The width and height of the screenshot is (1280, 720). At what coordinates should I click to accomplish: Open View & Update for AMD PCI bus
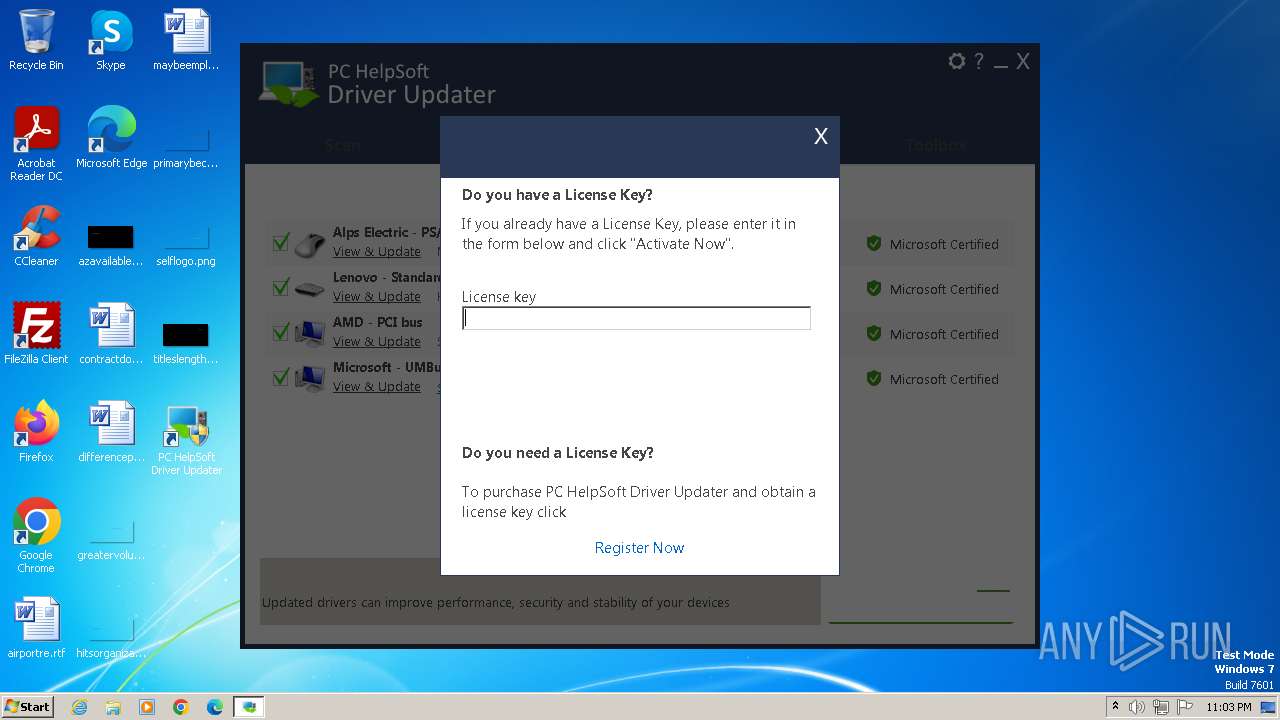tap(377, 342)
